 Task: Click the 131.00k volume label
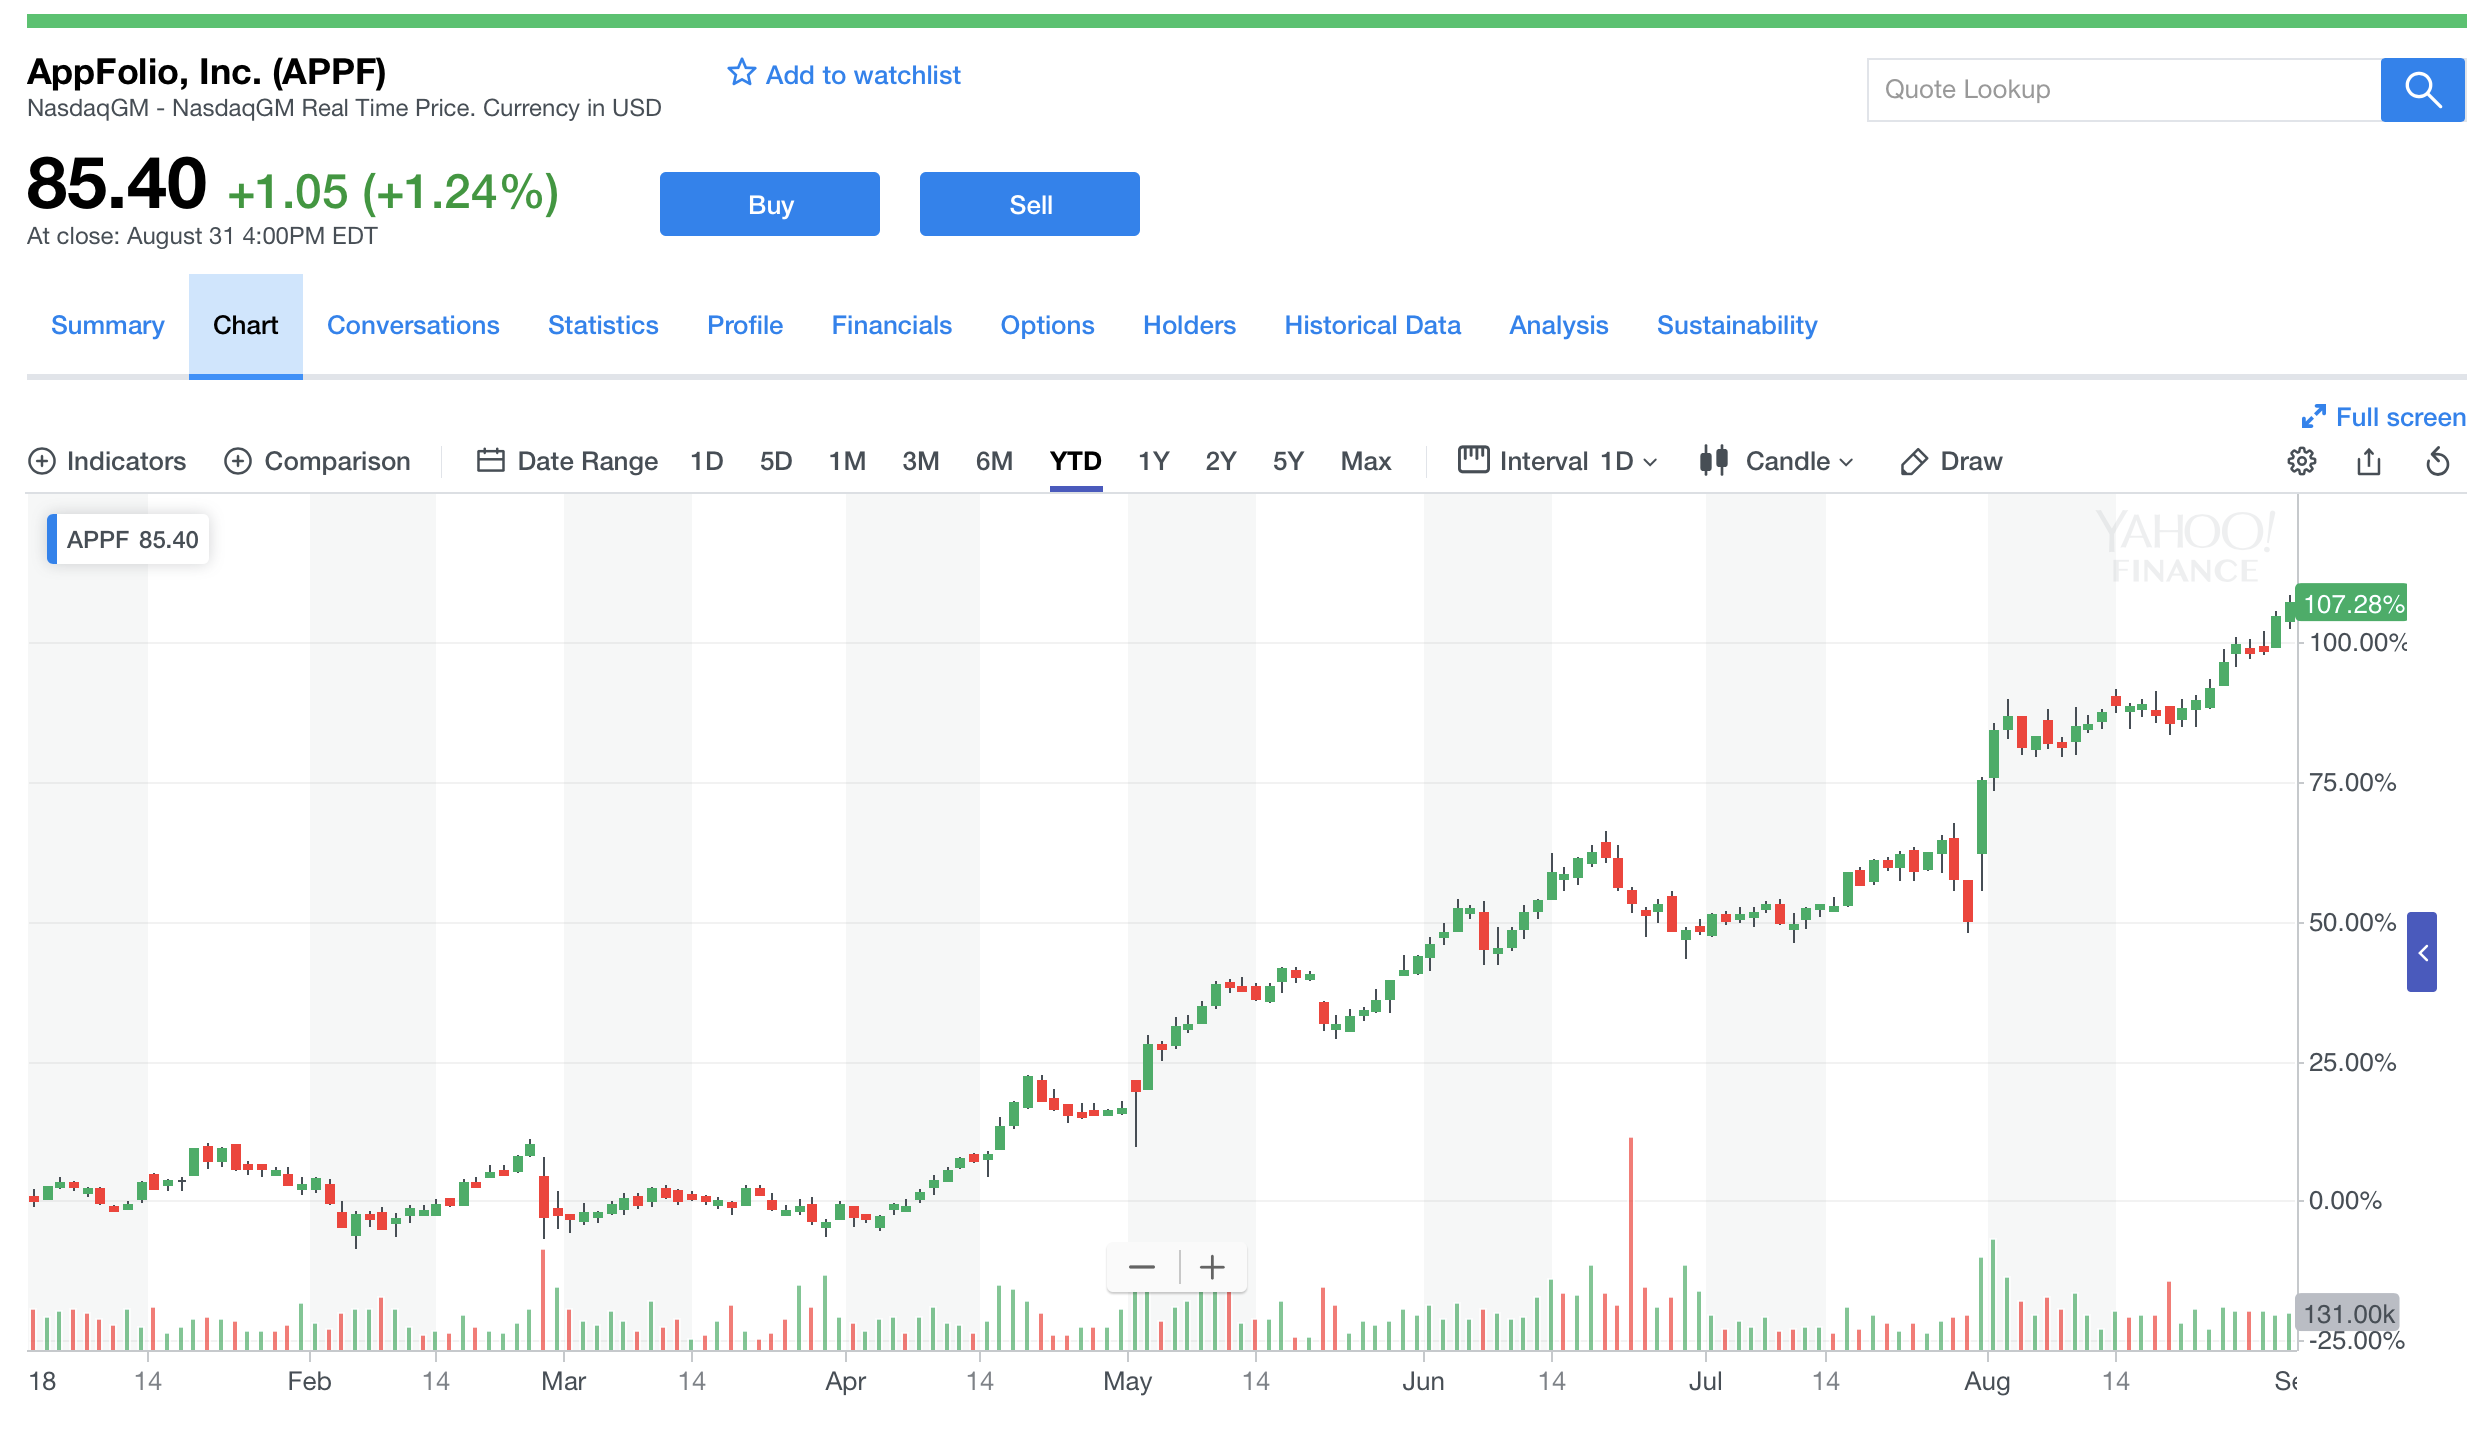[x=2348, y=1313]
